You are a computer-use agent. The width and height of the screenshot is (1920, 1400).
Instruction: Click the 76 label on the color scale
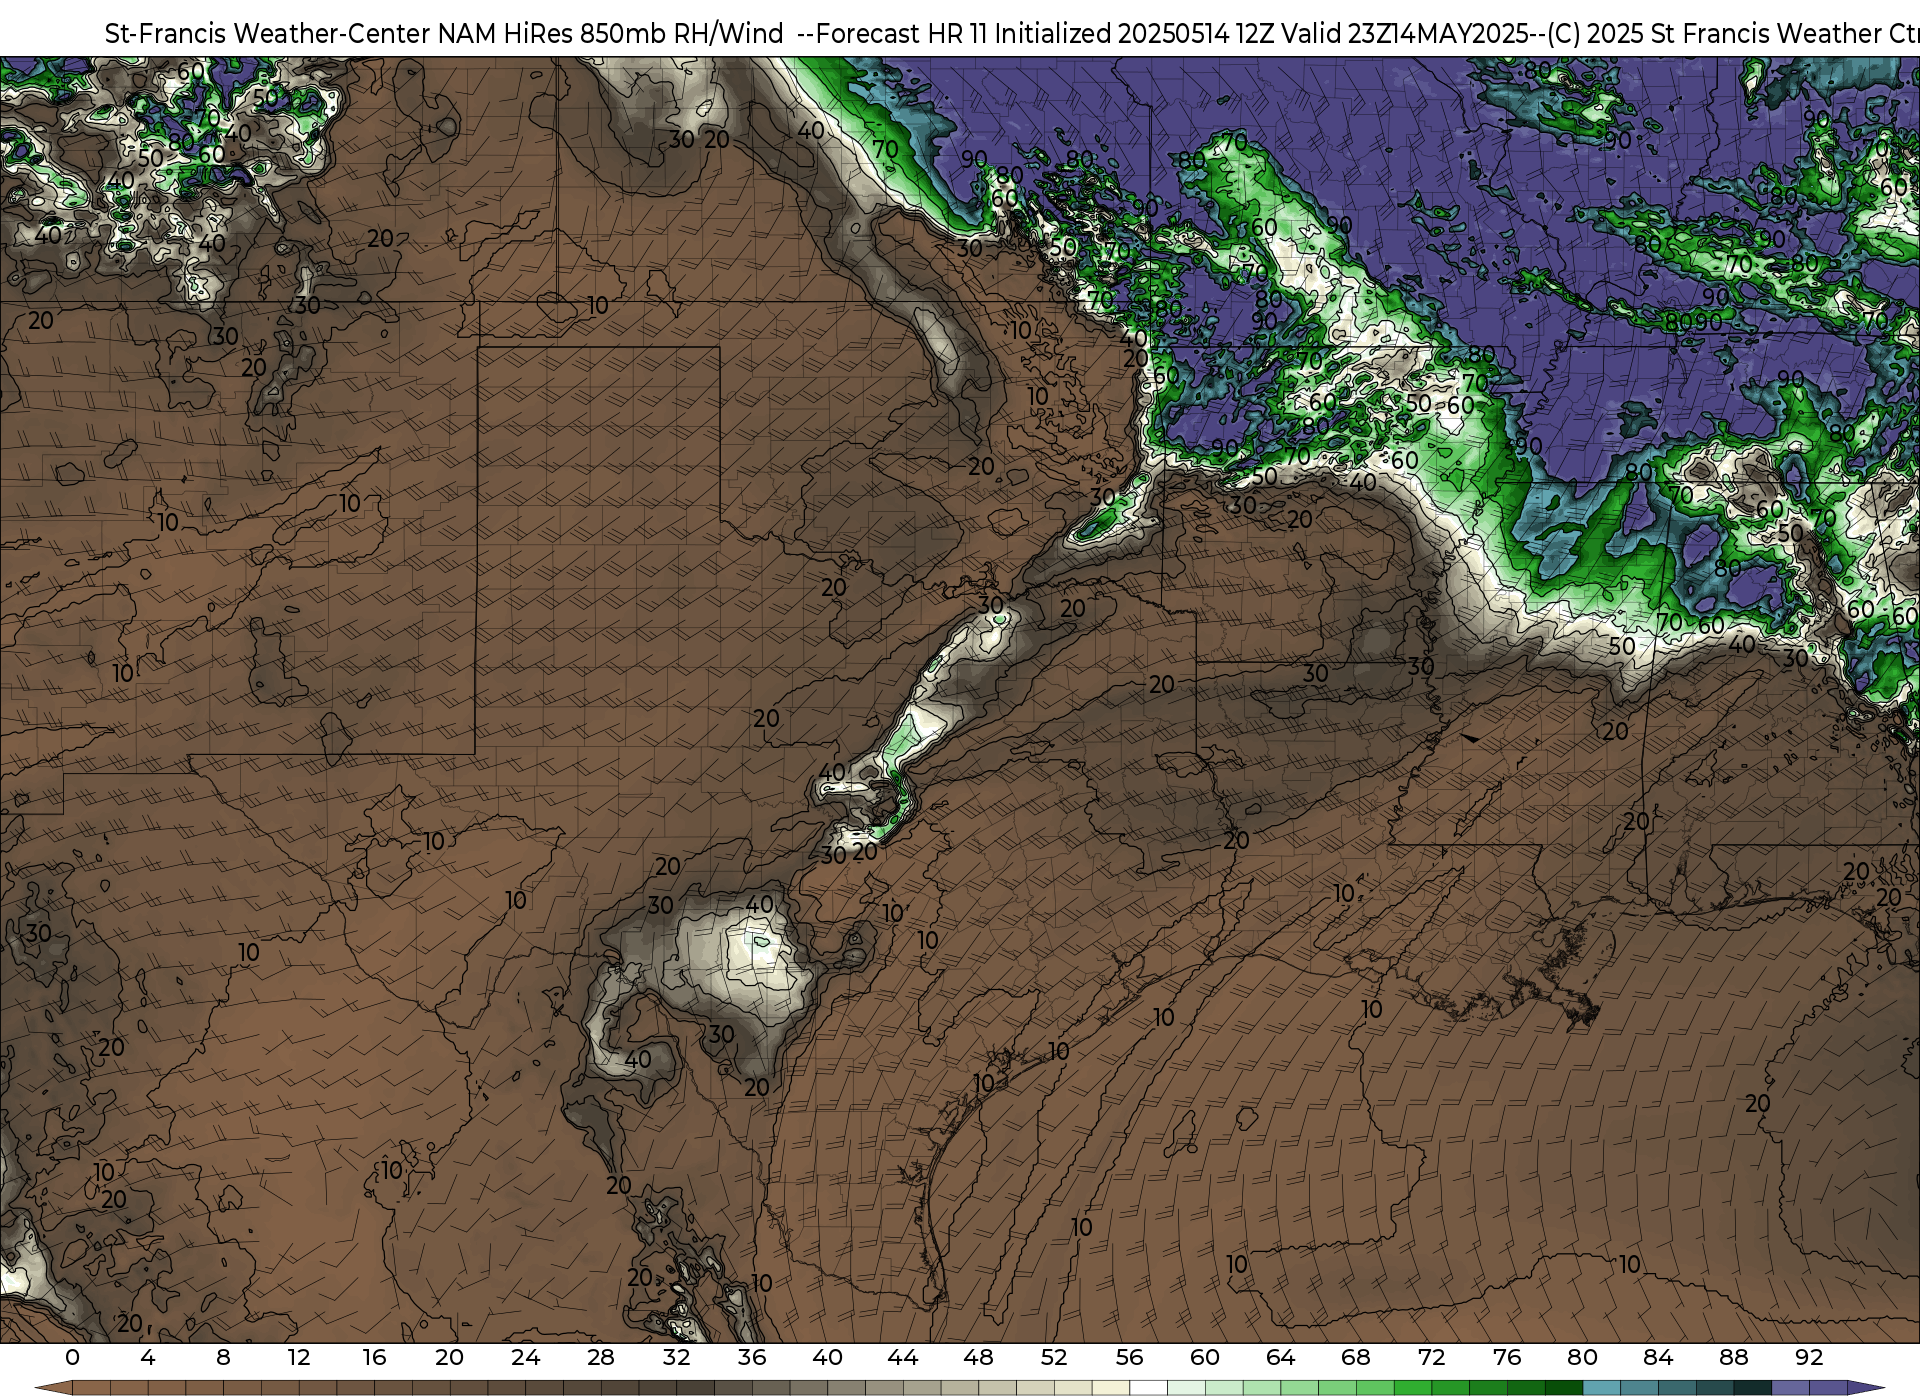(x=1507, y=1357)
